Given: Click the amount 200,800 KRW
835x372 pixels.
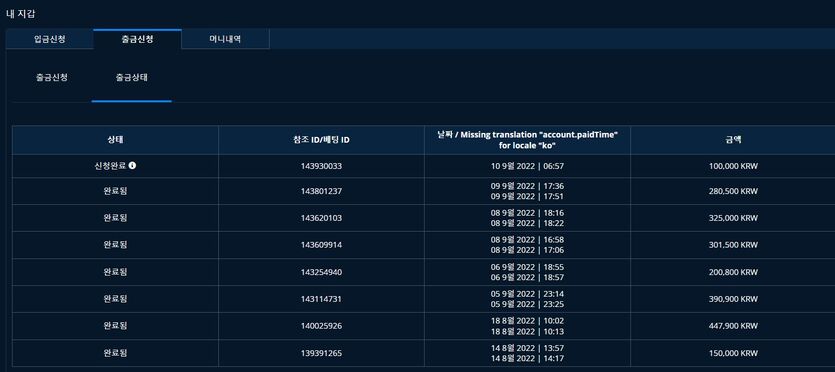Looking at the screenshot, I should [733, 272].
